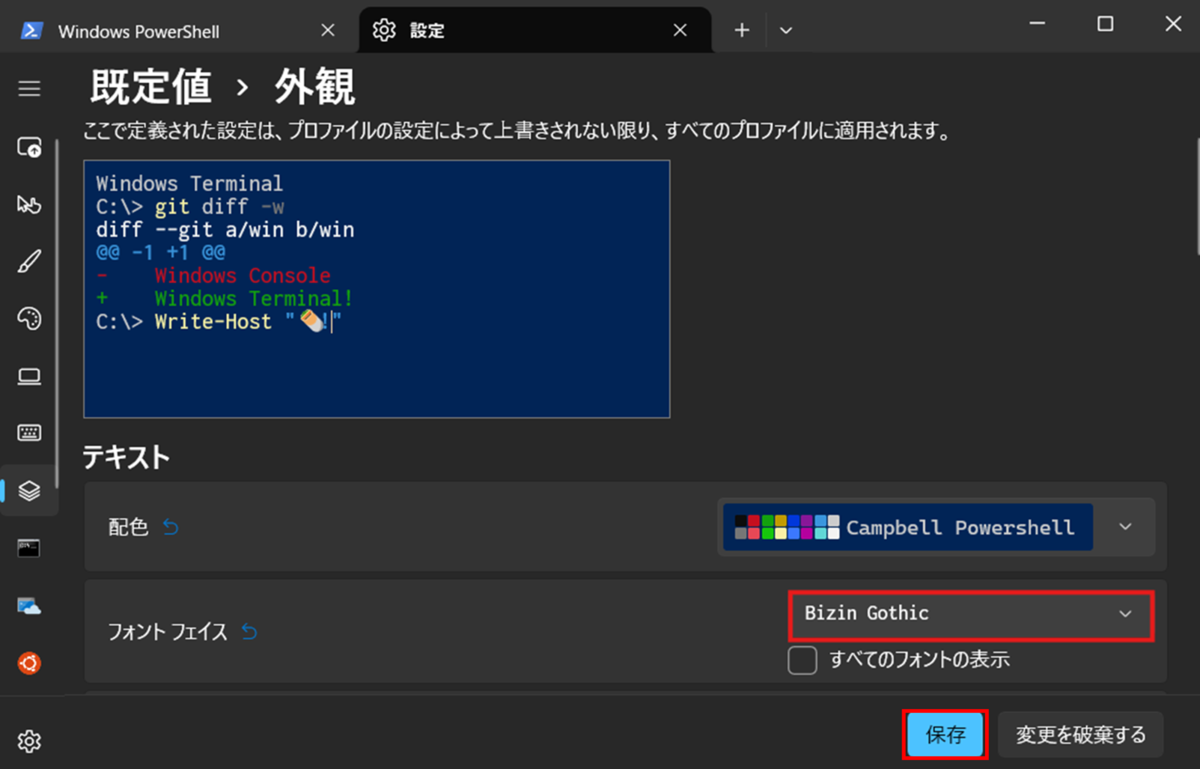Open the Color schemes palette icon
This screenshot has width=1200, height=769.
tap(29, 319)
